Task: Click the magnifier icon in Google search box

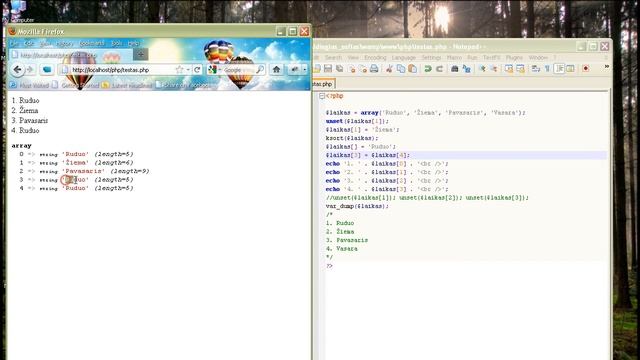Action: 260,70
